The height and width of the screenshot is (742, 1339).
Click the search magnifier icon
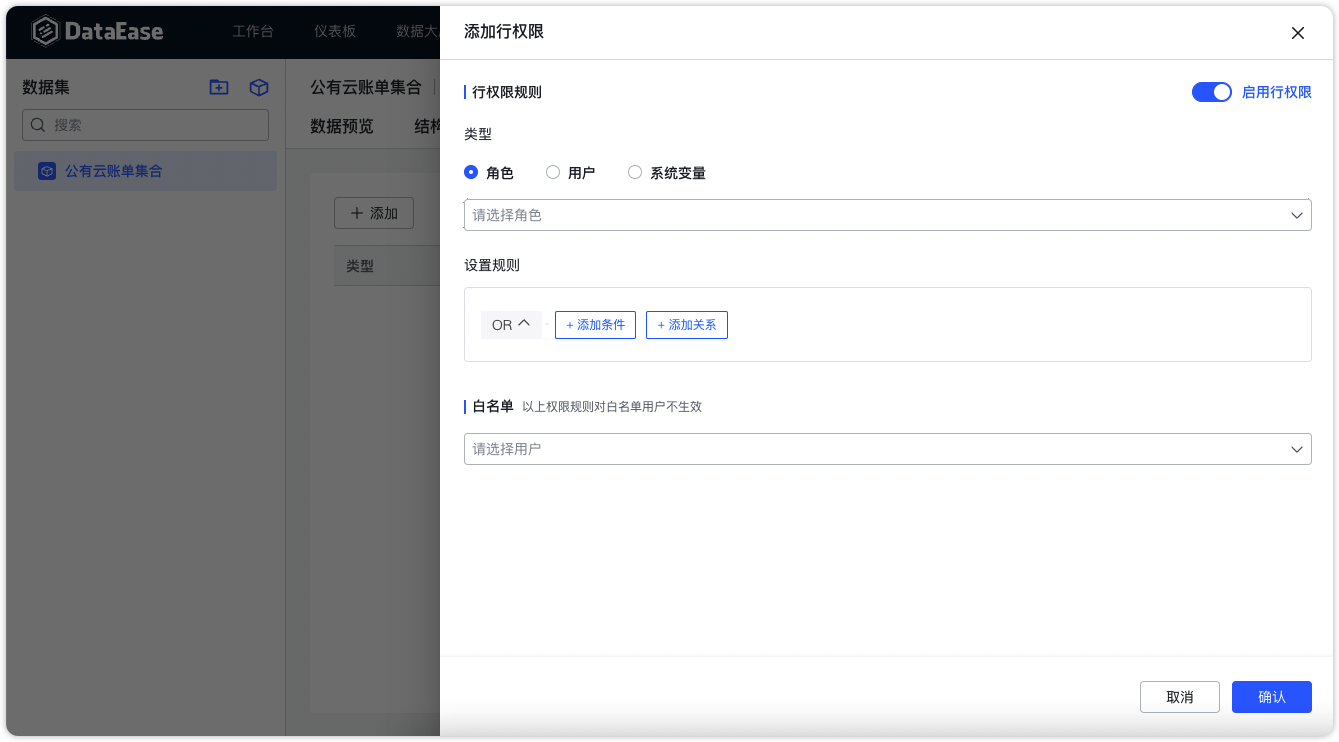[x=38, y=125]
